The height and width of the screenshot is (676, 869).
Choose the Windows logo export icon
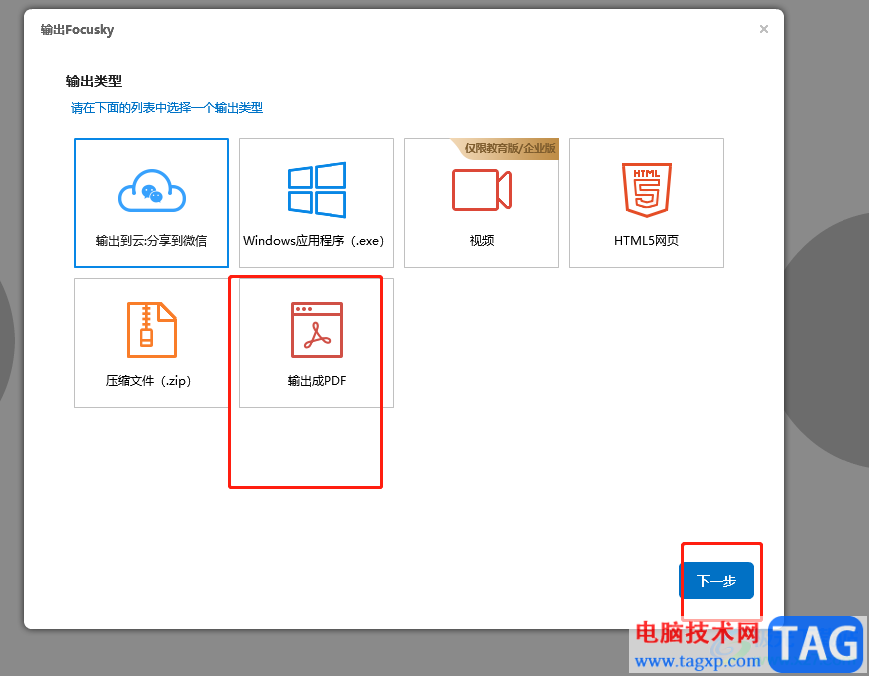[x=316, y=190]
